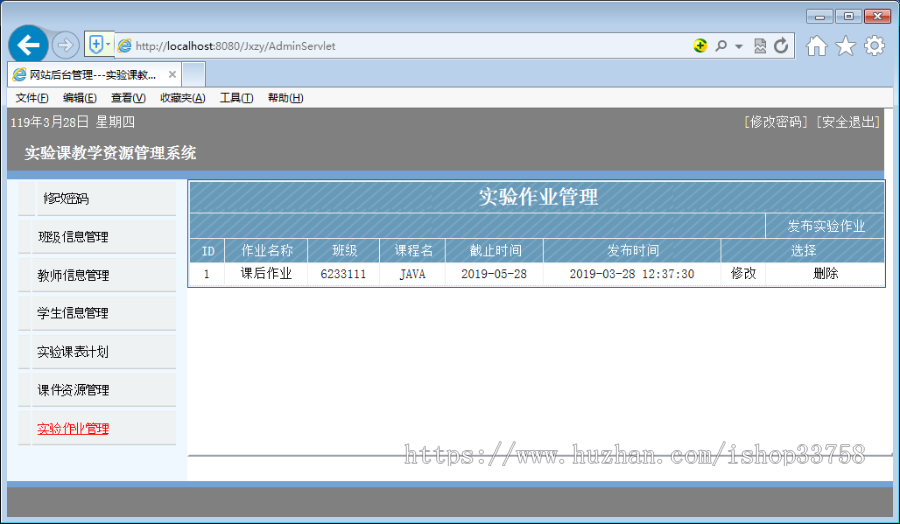Click the date text 119年3月28日 星期四
The height and width of the screenshot is (524, 900).
73,122
